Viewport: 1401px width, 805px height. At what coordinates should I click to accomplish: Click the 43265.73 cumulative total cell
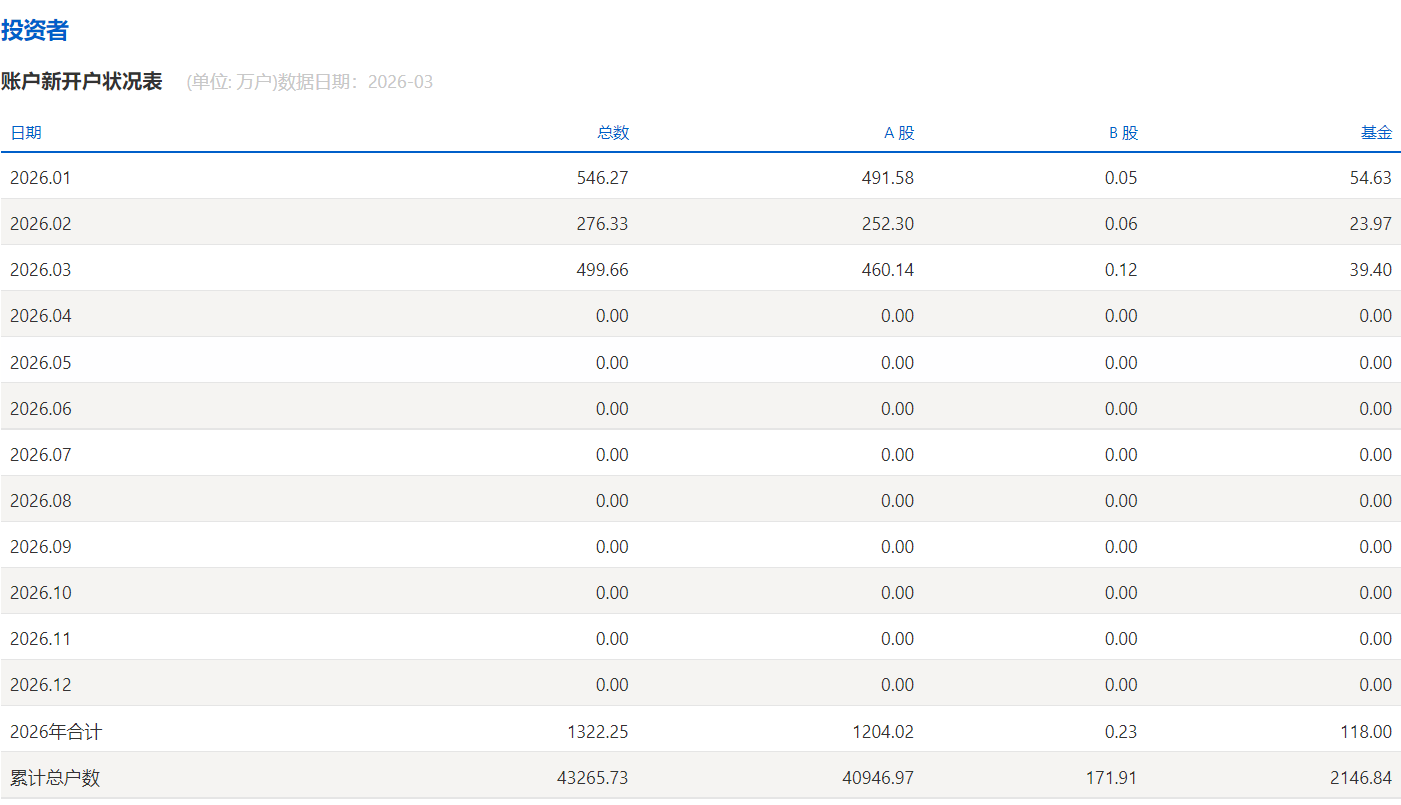click(x=592, y=778)
